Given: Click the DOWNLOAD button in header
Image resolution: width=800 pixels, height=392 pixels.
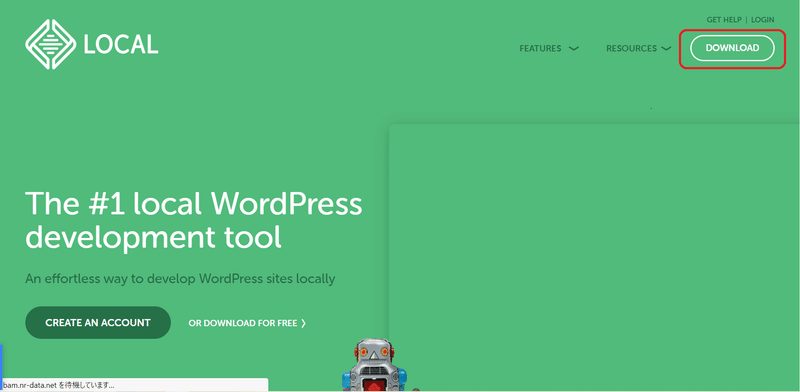Looking at the screenshot, I should click(732, 48).
